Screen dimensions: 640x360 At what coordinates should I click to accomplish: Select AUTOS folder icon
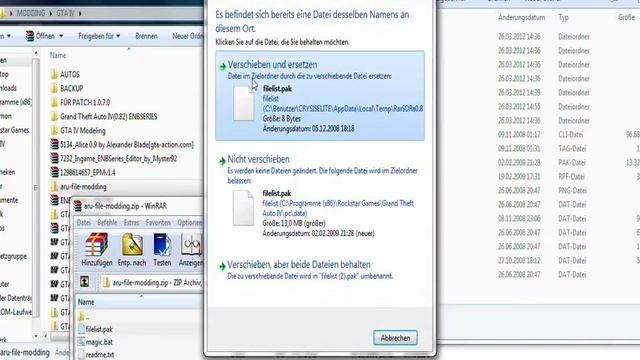54,74
